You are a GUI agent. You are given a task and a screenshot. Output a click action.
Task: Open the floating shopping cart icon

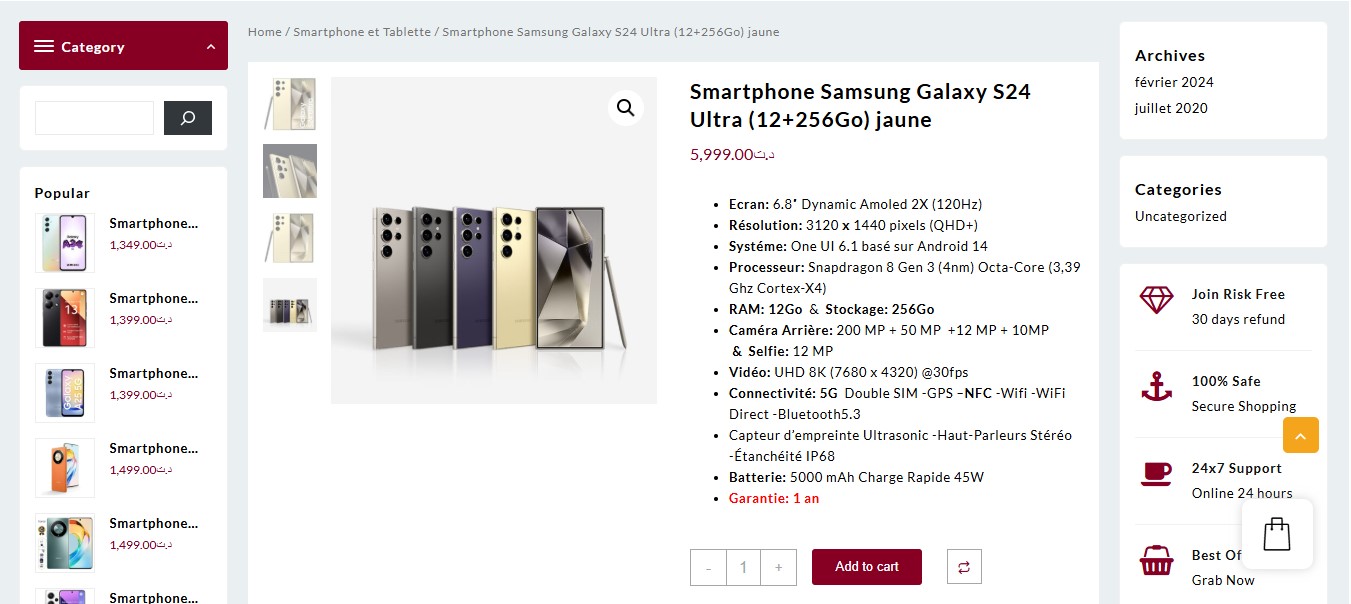[1277, 533]
